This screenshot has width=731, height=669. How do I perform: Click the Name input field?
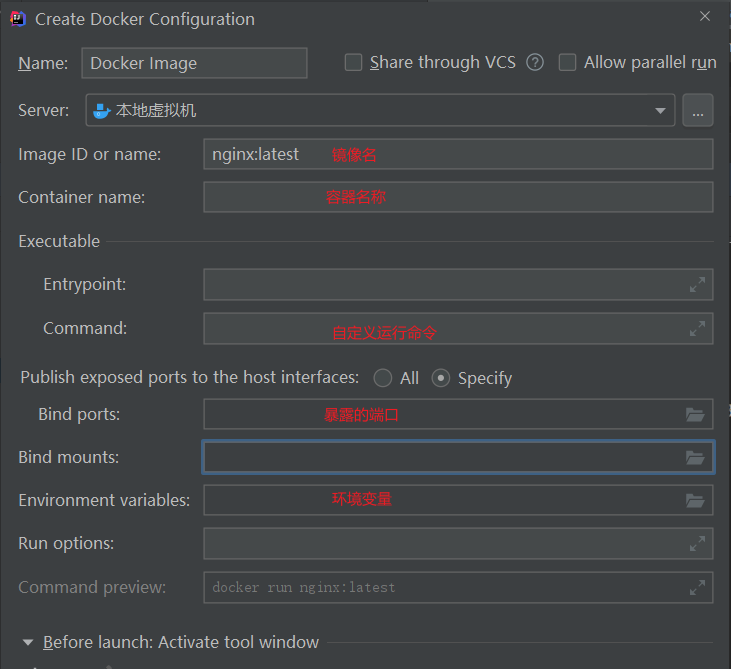click(194, 63)
